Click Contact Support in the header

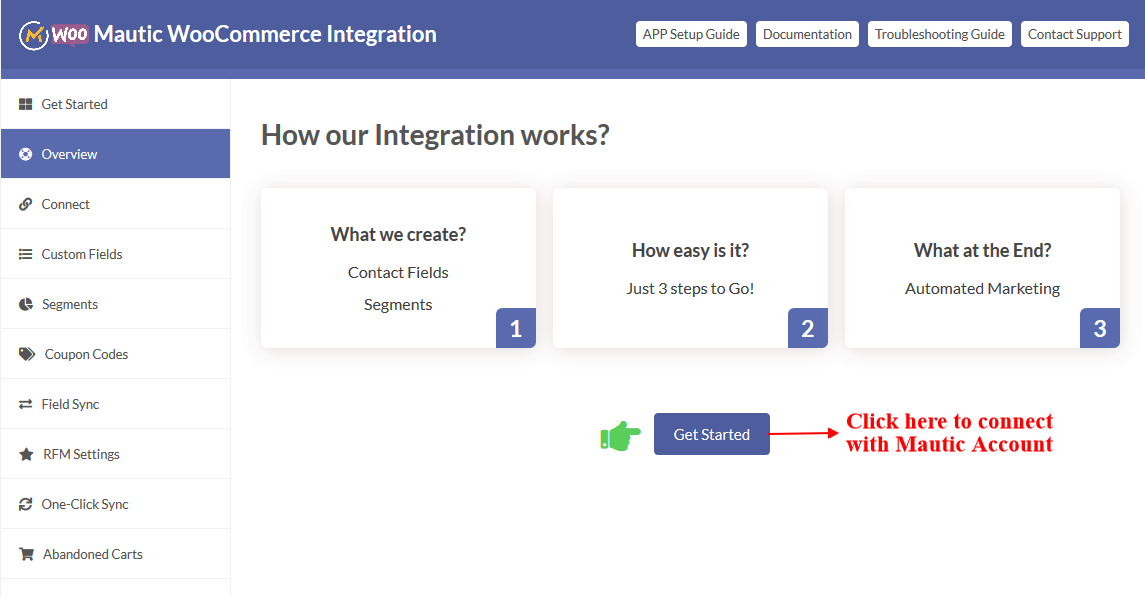pos(1074,33)
